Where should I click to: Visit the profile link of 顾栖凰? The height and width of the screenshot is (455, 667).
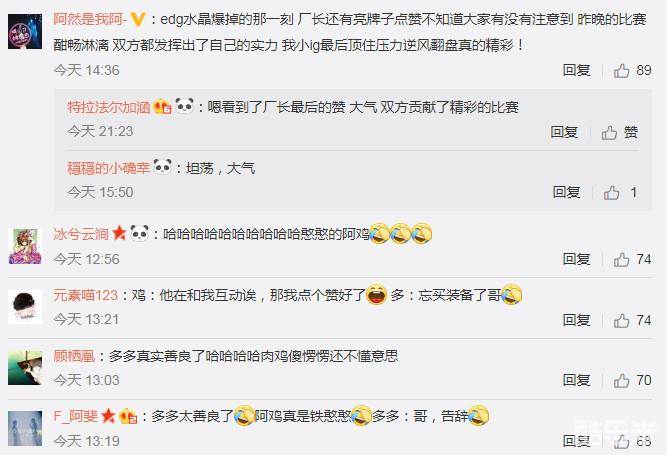(x=74, y=356)
